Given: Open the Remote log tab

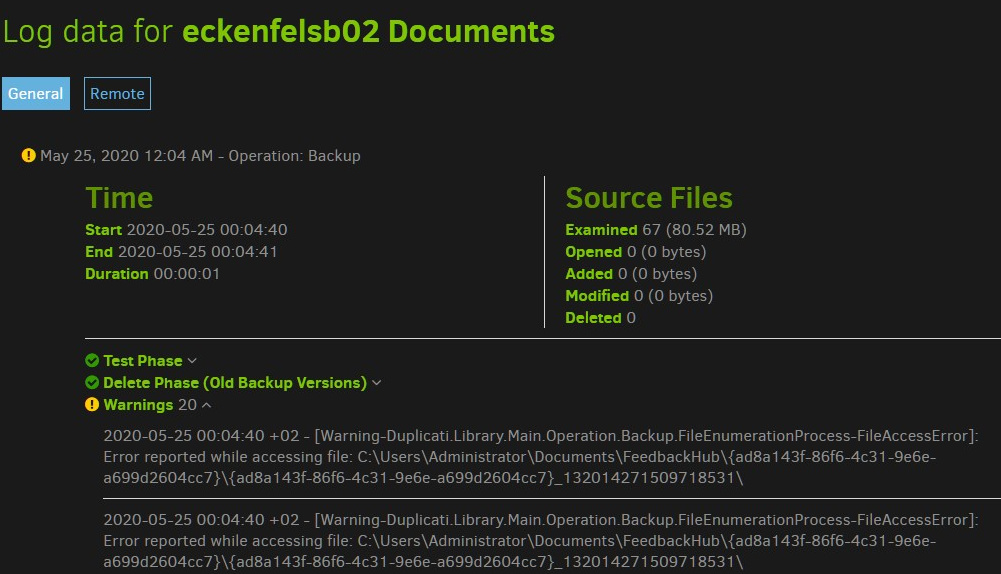Looking at the screenshot, I should 117,94.
